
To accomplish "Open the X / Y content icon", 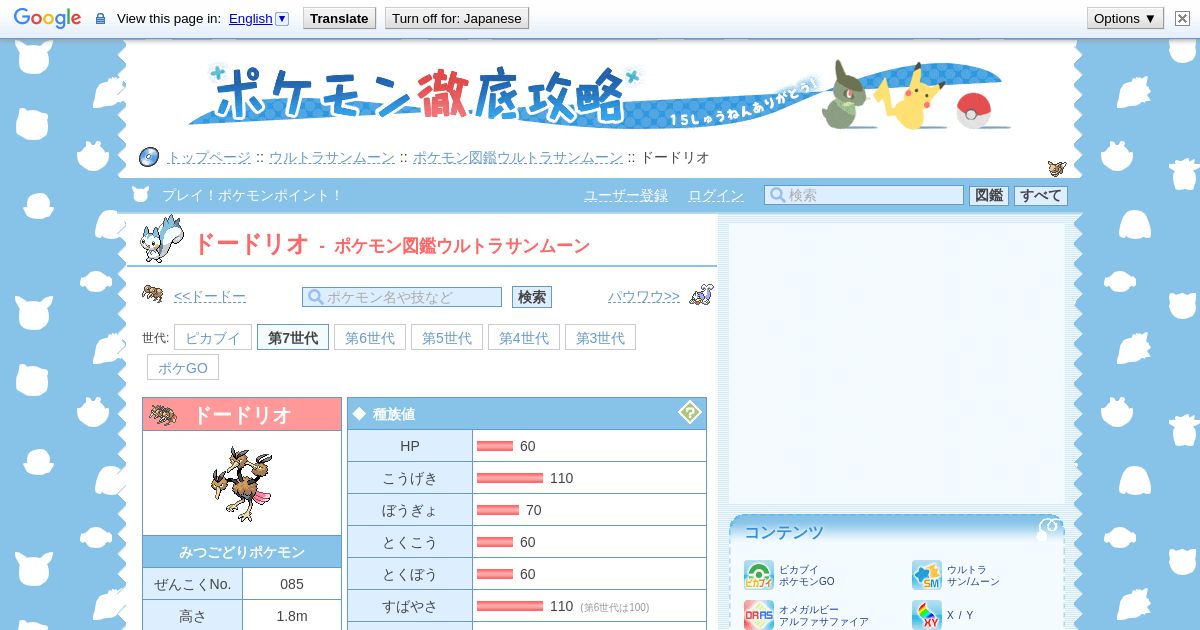I will tap(927, 615).
